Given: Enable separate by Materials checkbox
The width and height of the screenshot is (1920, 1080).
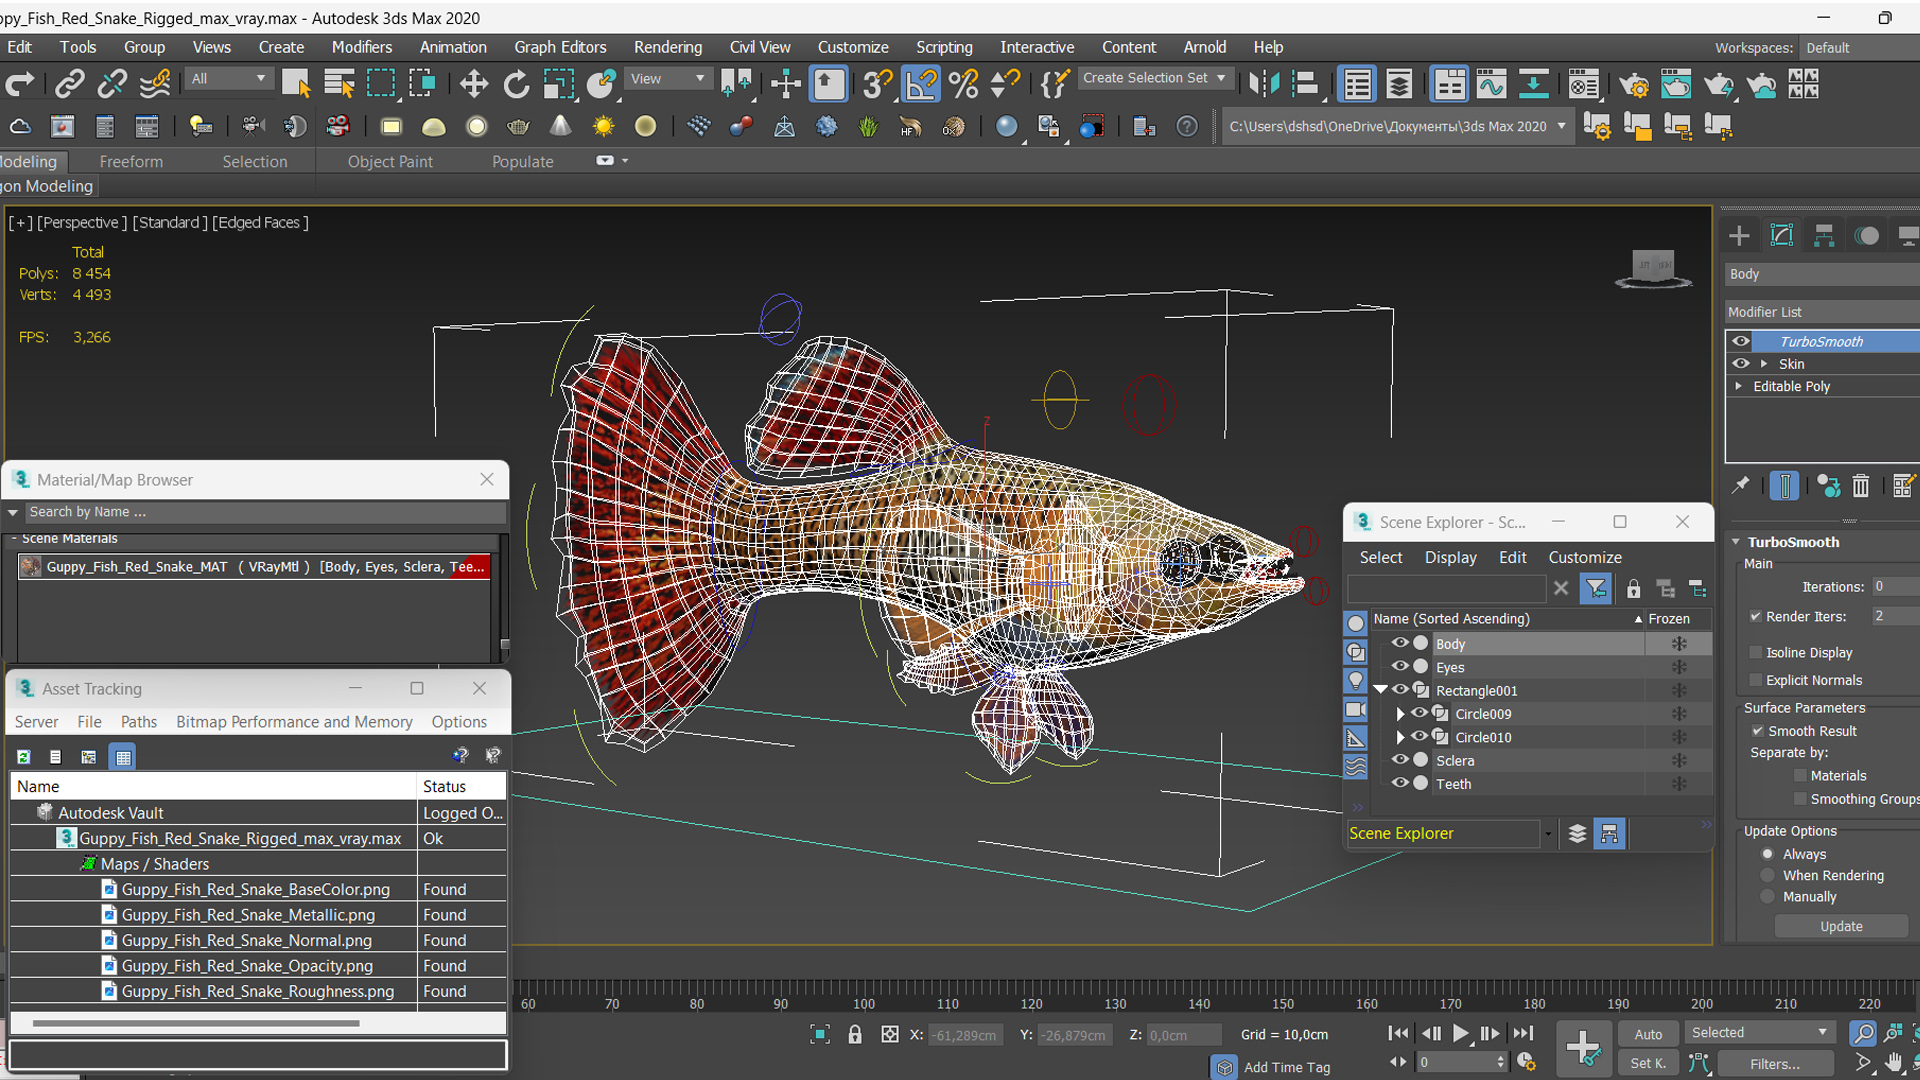Looking at the screenshot, I should point(1800,775).
